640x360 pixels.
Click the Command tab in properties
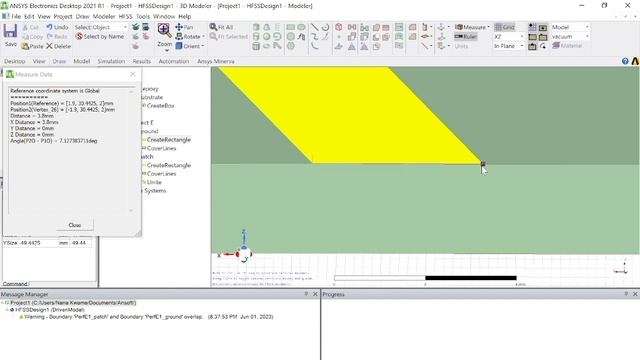click(15, 284)
